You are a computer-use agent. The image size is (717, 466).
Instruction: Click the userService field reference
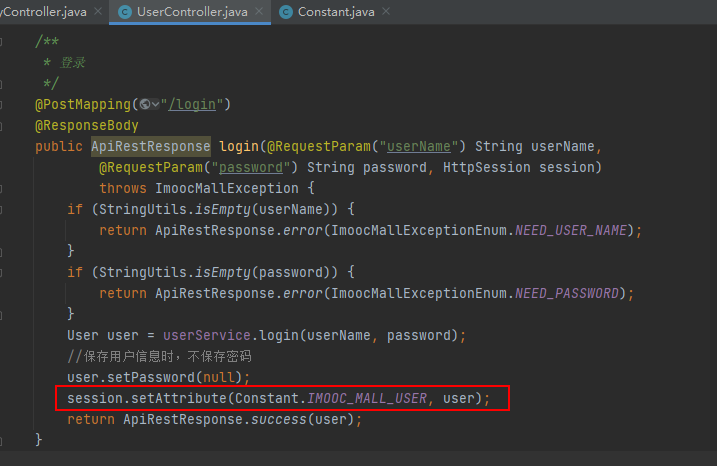(207, 335)
